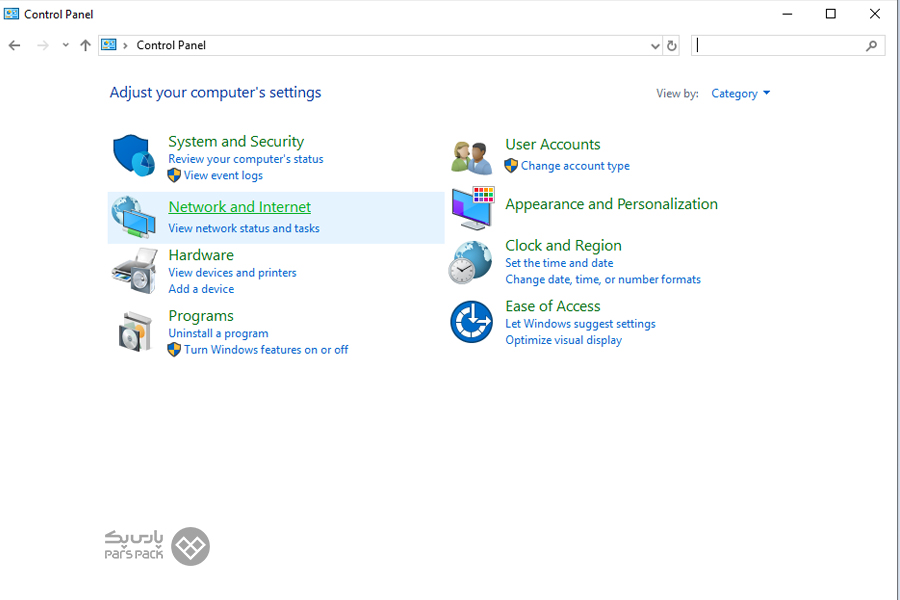Screen dimensions: 900x600
Task: Minimize the Control Panel window
Action: point(787,14)
